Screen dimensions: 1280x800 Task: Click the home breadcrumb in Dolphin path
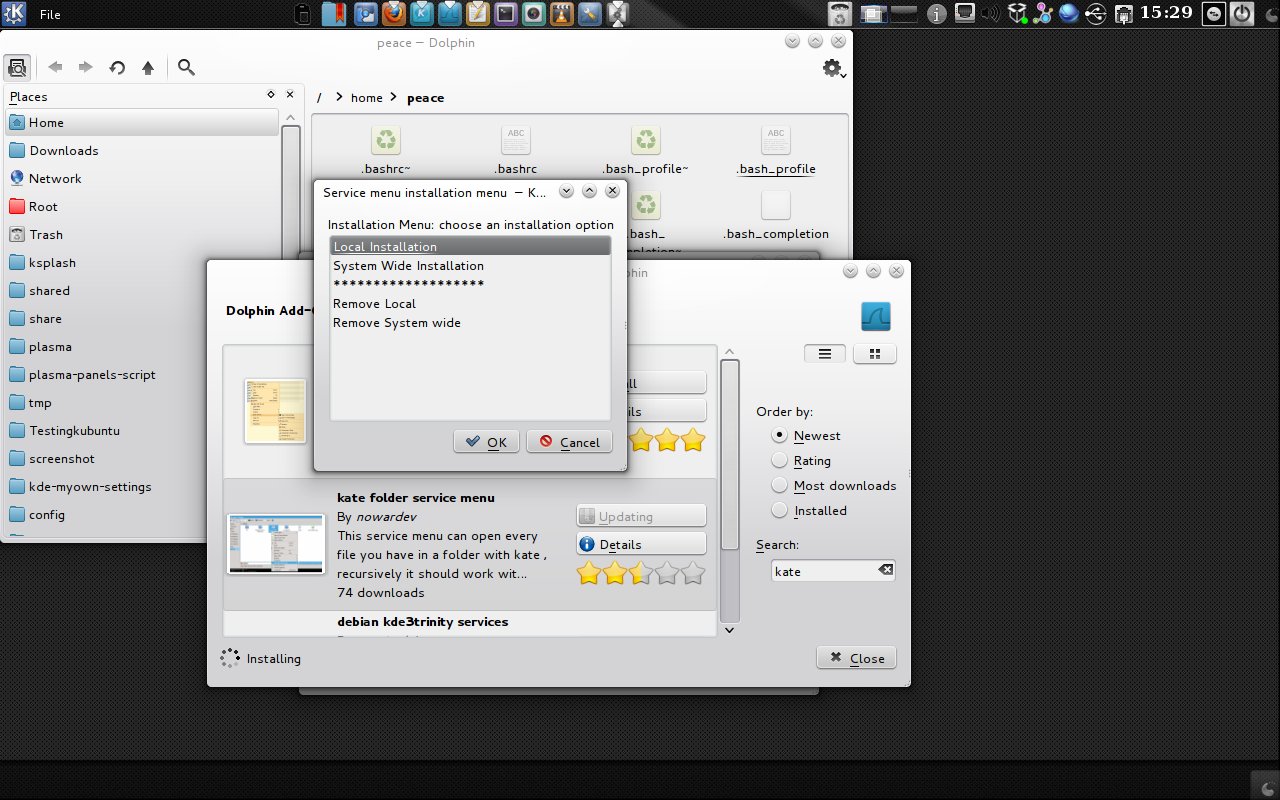point(367,97)
